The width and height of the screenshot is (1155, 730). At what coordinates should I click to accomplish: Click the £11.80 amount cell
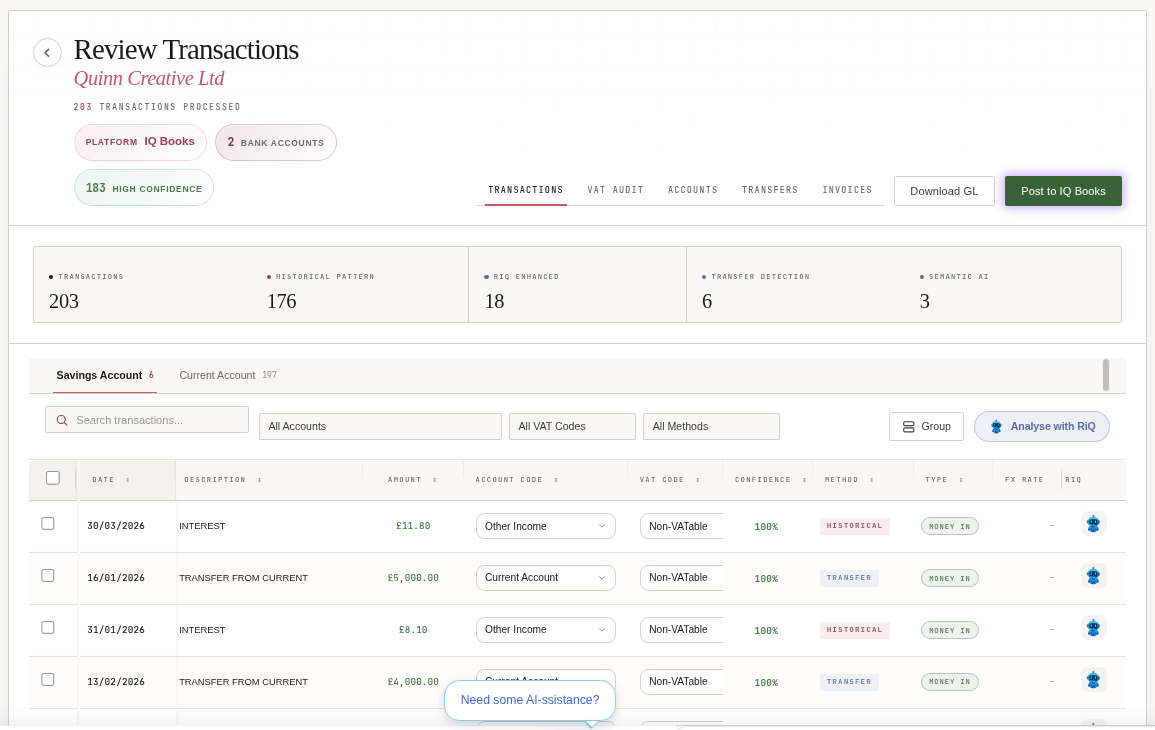(413, 526)
